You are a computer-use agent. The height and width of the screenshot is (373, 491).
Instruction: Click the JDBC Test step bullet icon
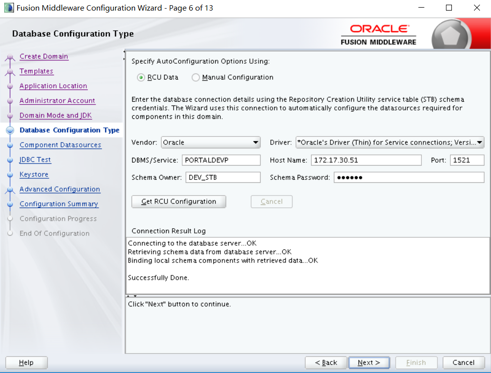click(10, 160)
